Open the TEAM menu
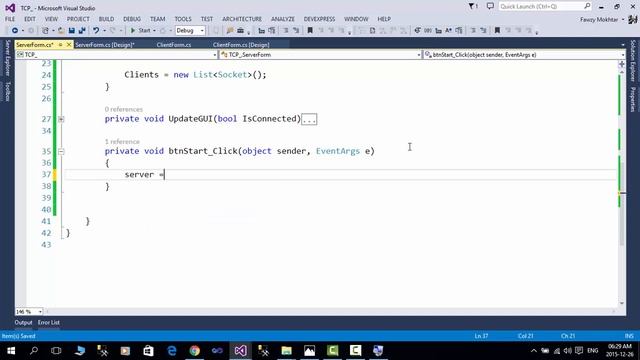Viewport: 640px width, 360px height. pyautogui.click(x=158, y=19)
